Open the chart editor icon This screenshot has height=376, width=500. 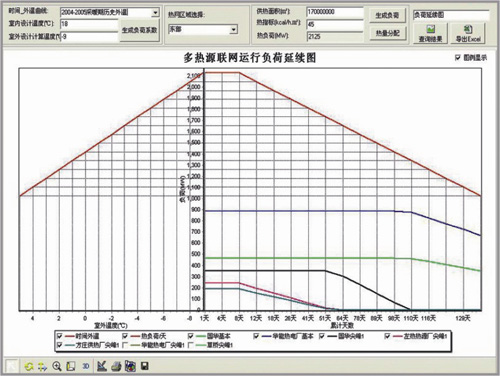(x=102, y=366)
